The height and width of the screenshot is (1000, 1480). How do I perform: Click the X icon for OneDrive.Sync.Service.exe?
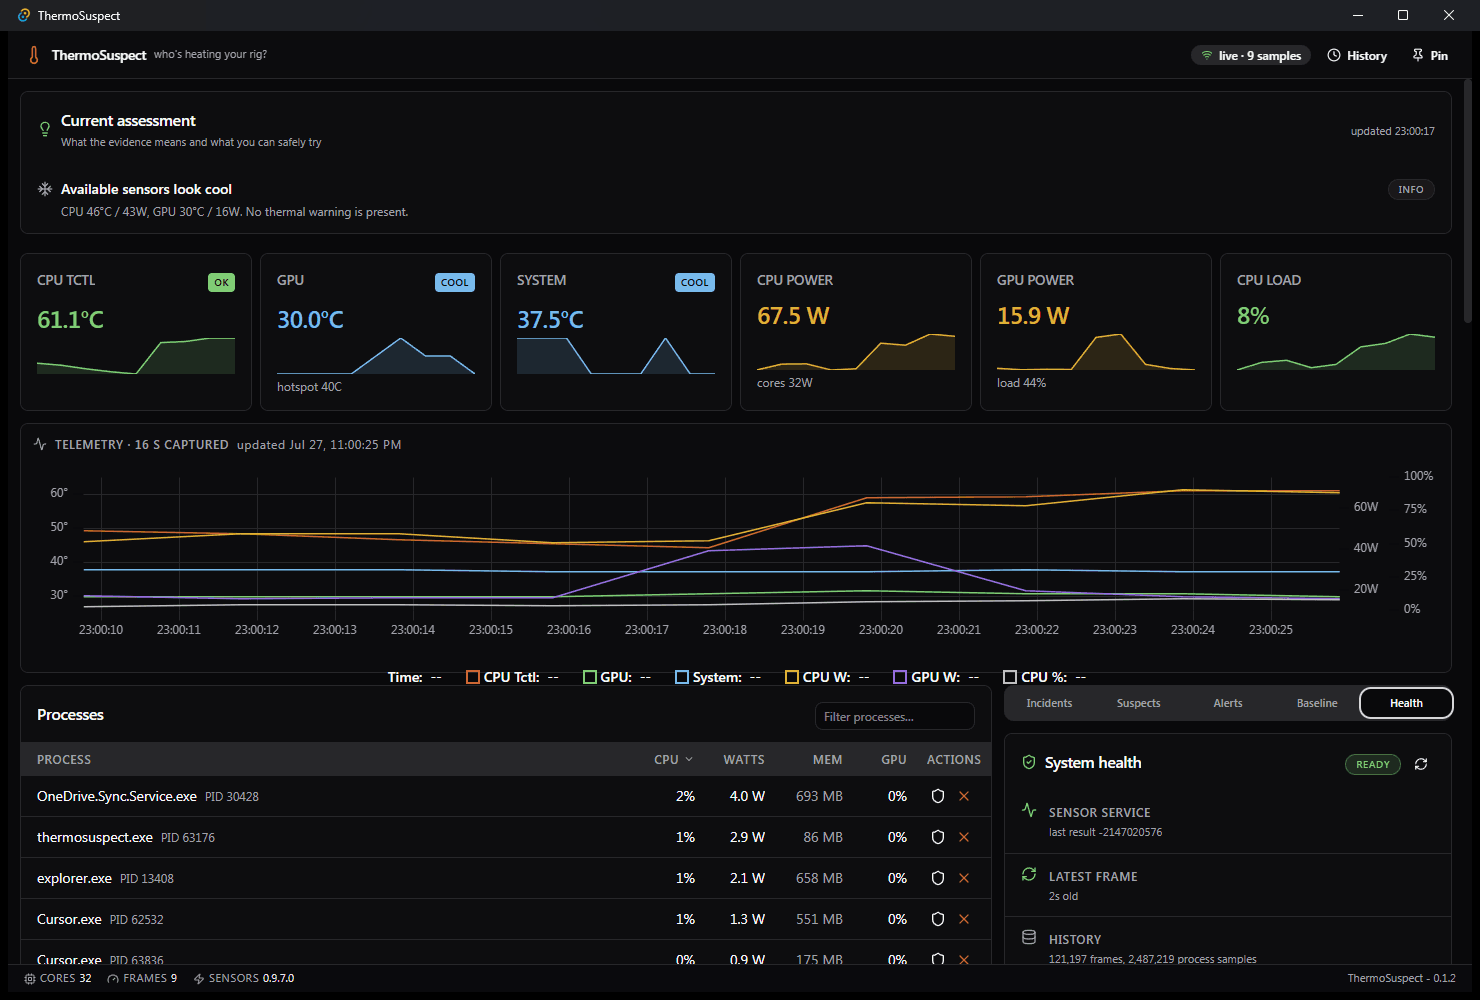point(964,796)
